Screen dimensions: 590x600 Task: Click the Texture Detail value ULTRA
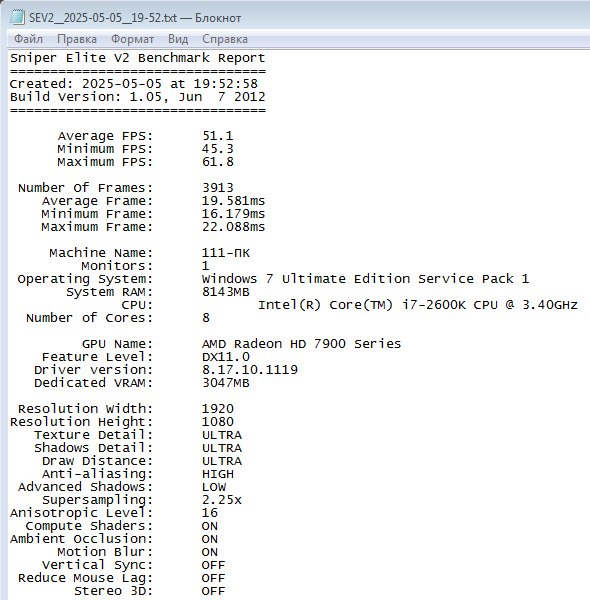222,435
